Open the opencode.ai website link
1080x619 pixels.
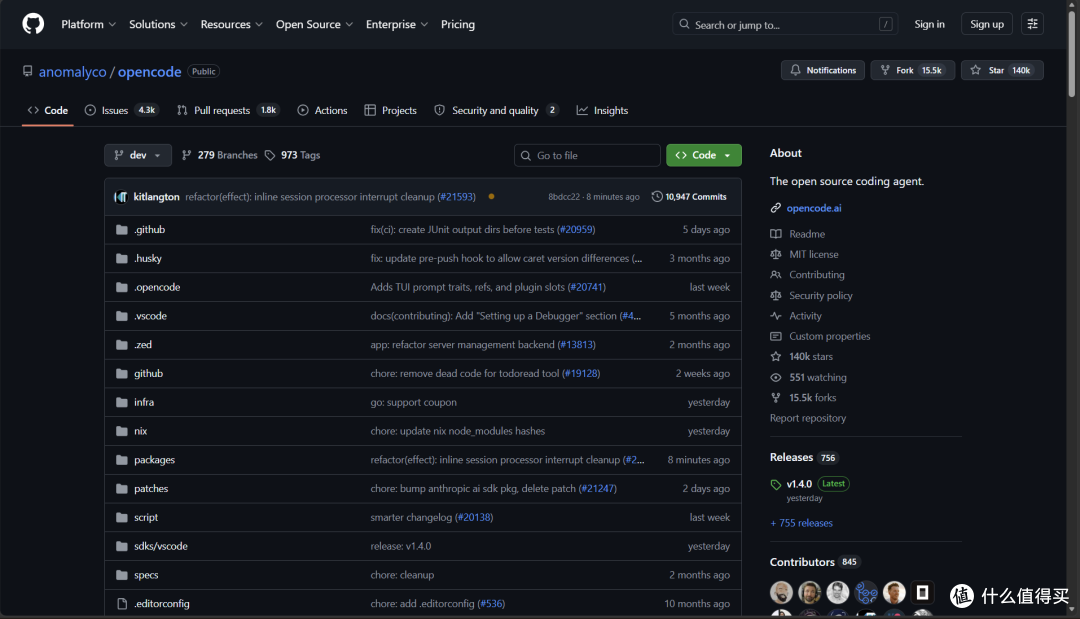813,208
